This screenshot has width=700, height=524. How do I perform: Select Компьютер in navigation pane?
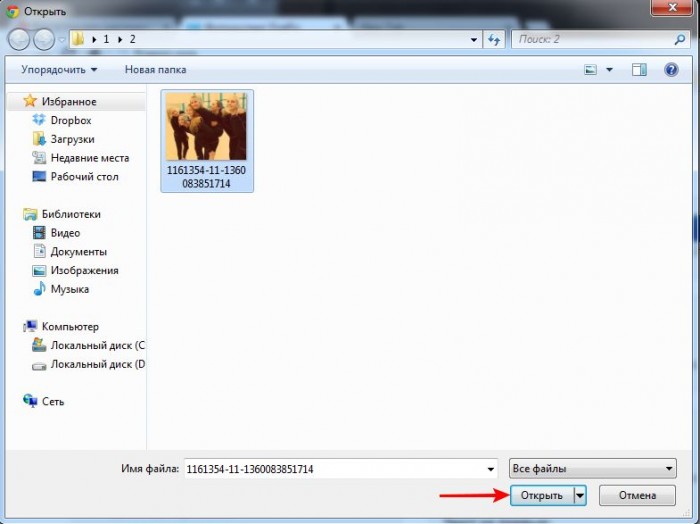(x=70, y=327)
